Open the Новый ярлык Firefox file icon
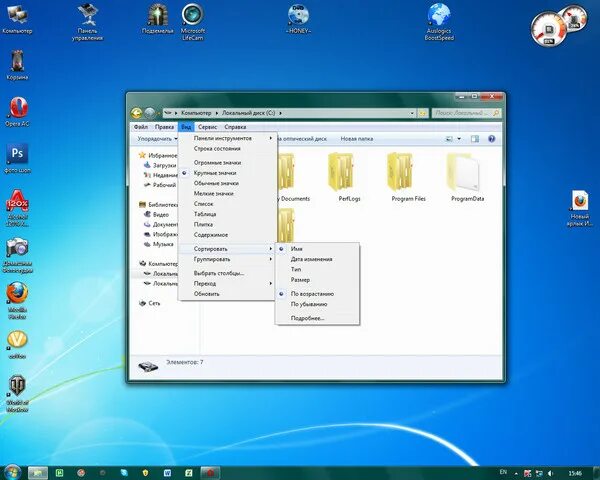Screen dimensions: 600x480 click(x=580, y=209)
